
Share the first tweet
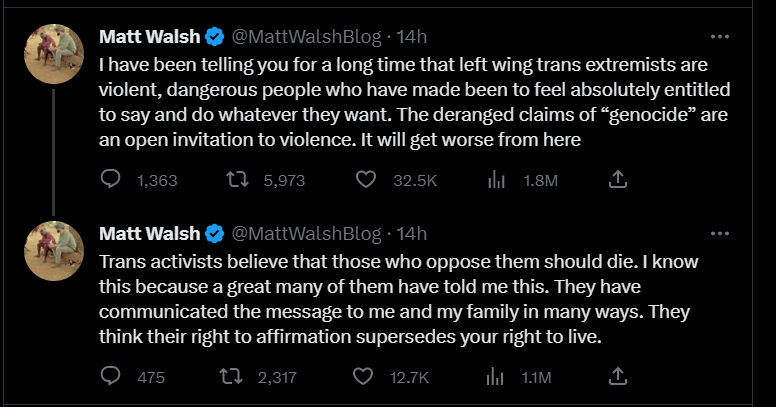coord(618,180)
